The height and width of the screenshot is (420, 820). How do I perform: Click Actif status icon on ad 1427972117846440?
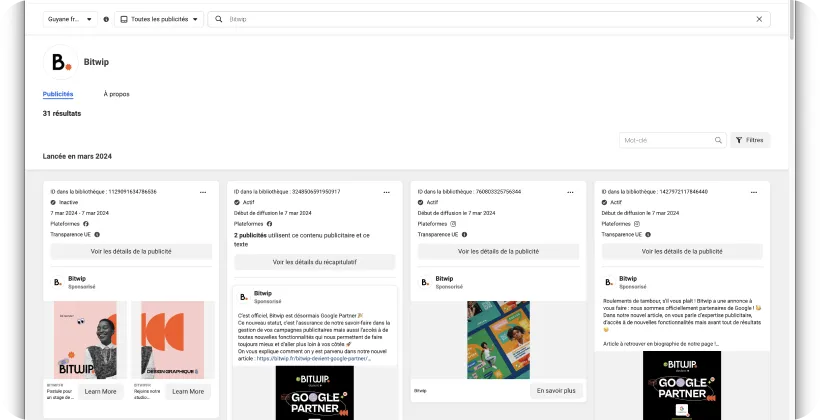604,202
